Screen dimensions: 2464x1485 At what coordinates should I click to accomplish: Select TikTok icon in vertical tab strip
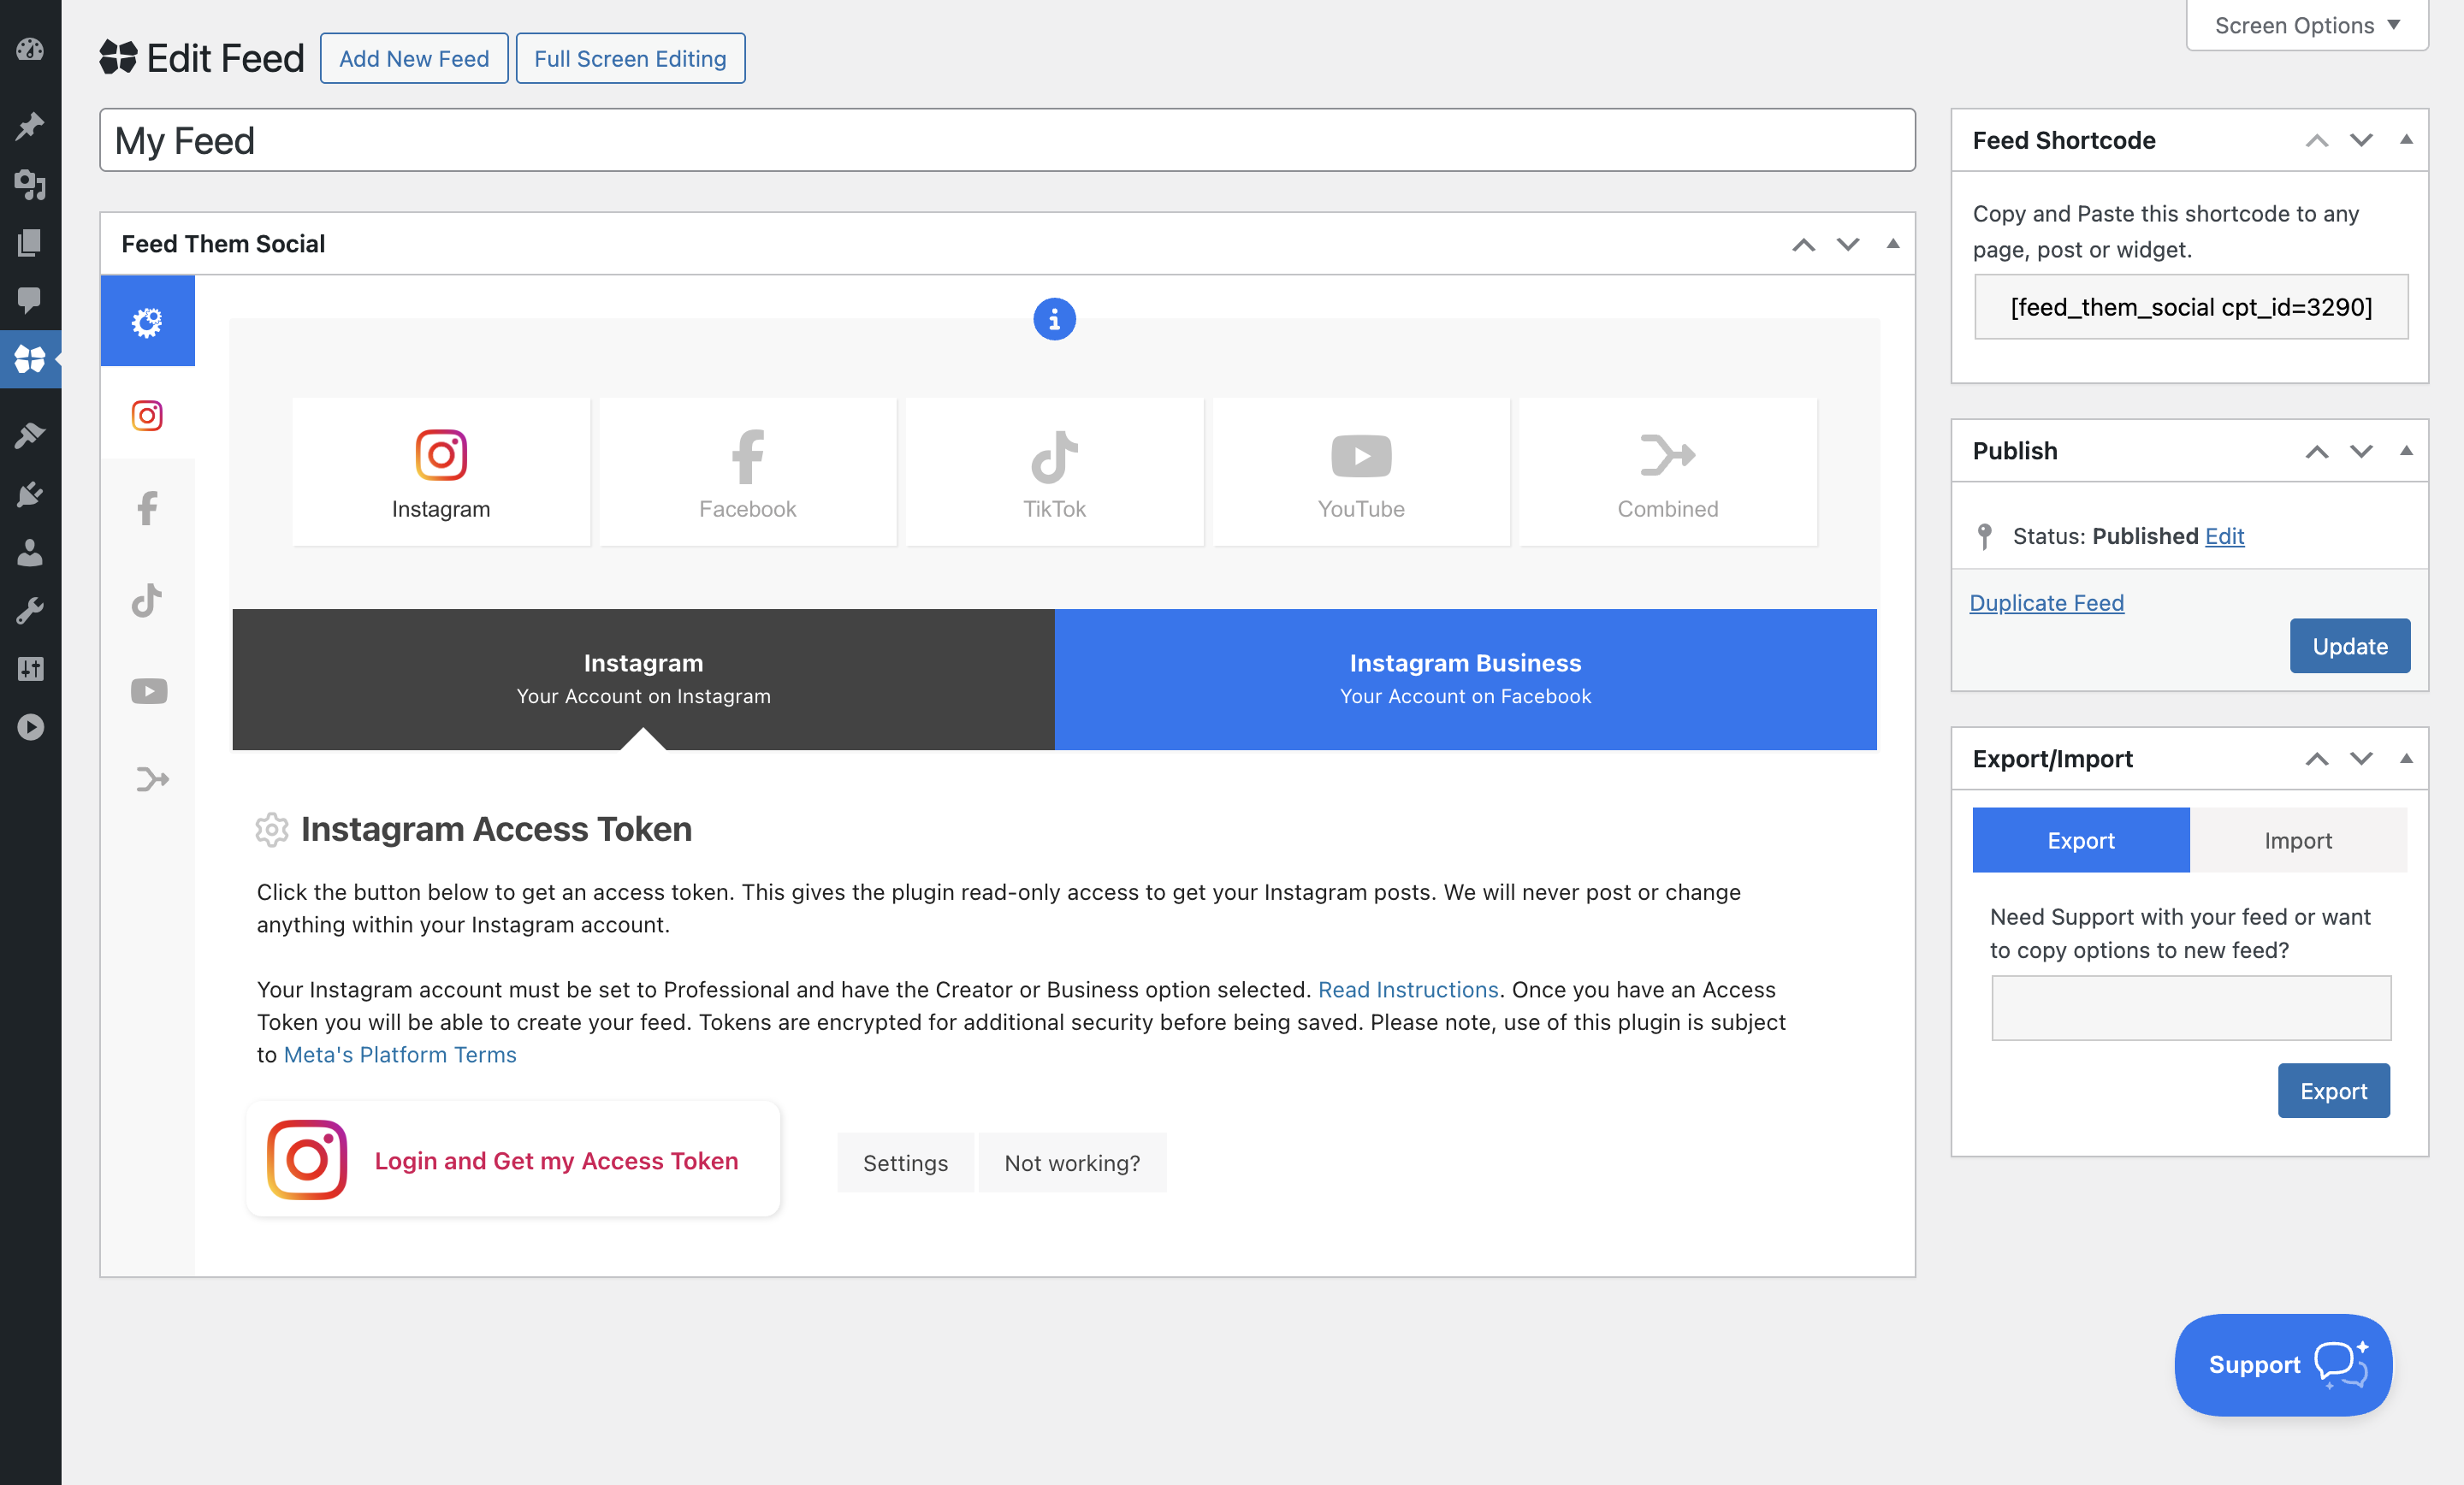click(x=147, y=600)
